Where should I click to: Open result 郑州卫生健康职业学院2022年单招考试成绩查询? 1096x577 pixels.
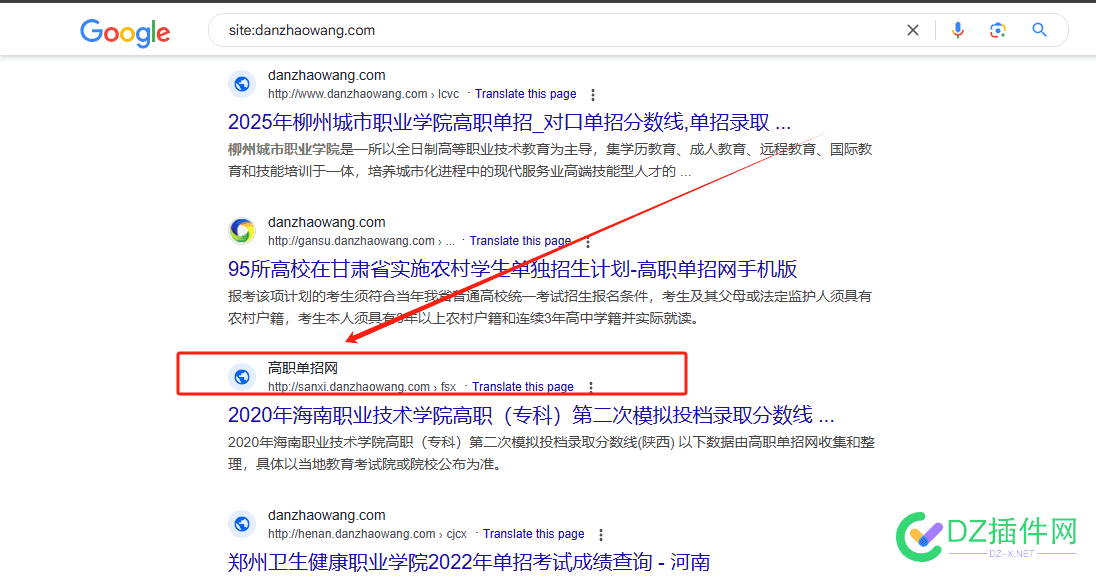[x=469, y=562]
